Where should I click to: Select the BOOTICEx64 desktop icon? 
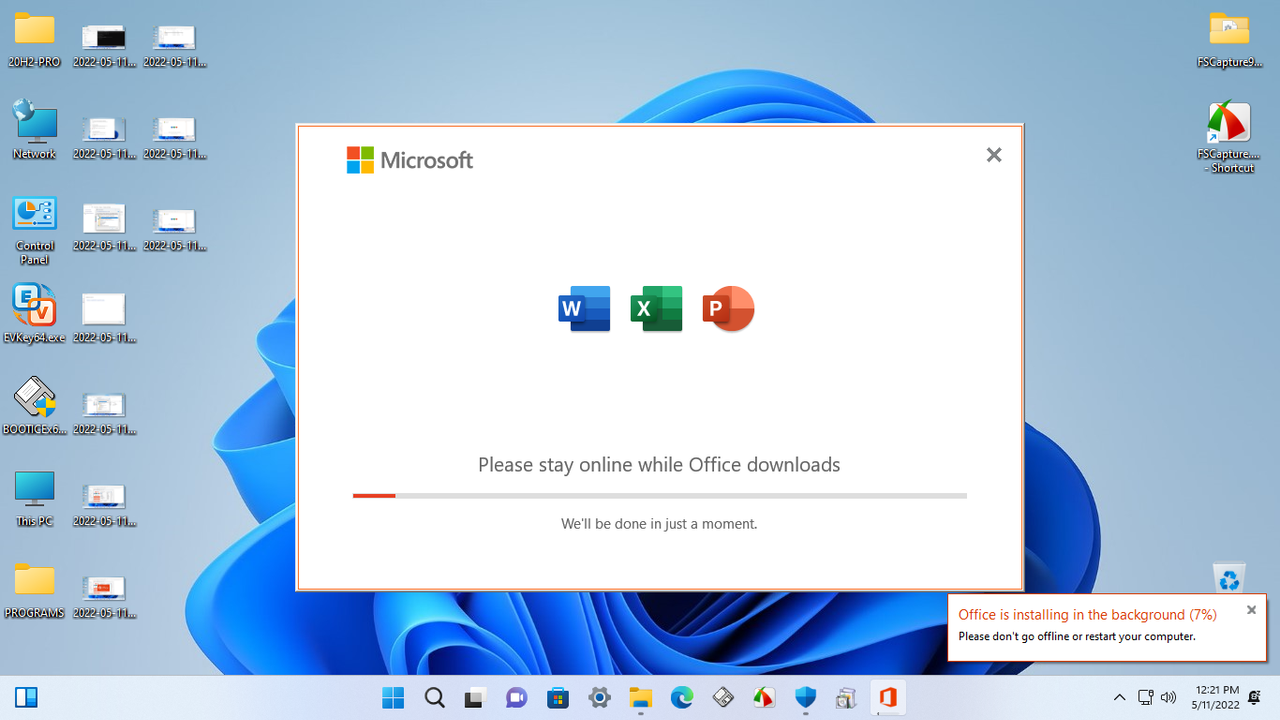click(x=34, y=406)
